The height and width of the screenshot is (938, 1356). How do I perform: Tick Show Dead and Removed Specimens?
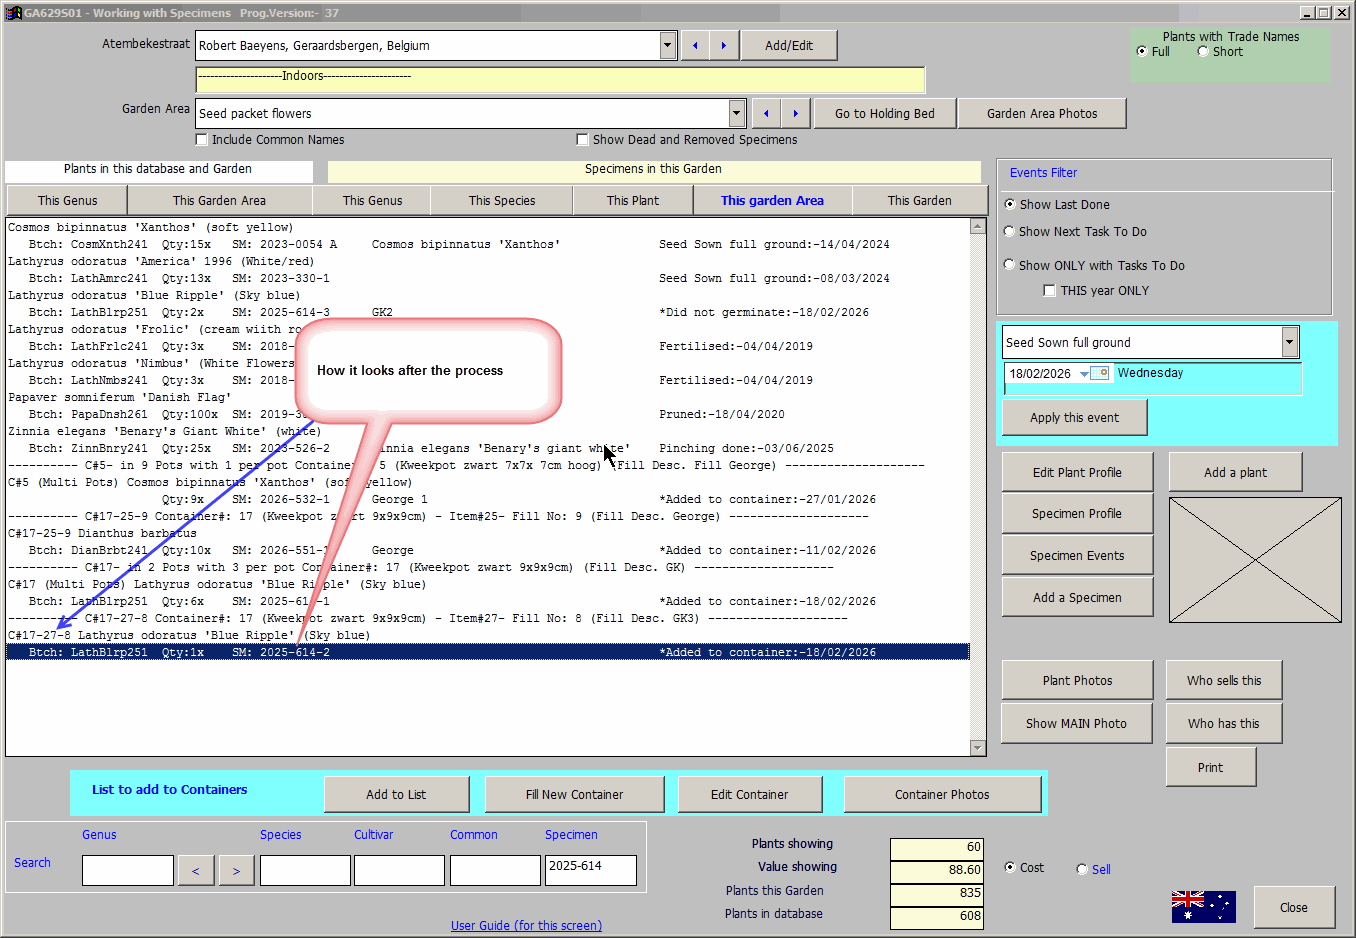583,140
